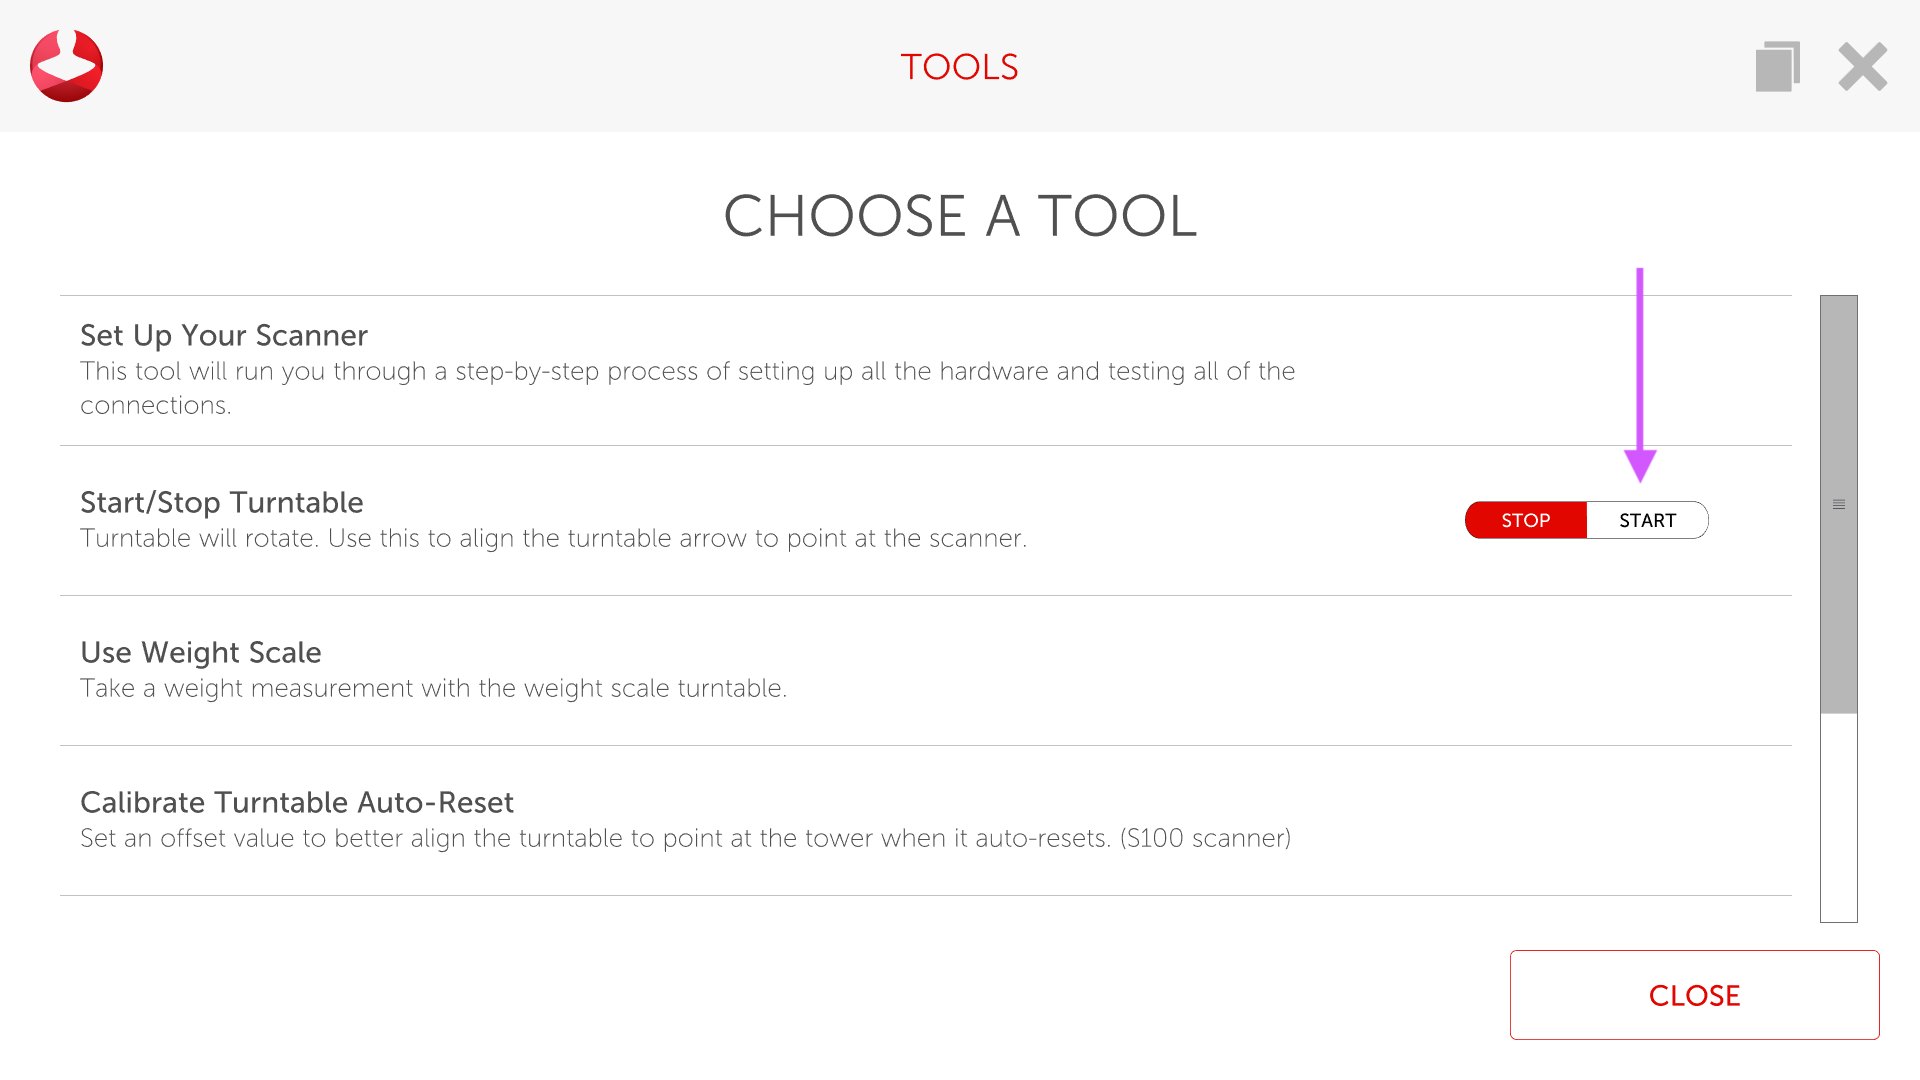Image resolution: width=1920 pixels, height=1080 pixels.
Task: Click the red TOOLS header title
Action: 959,67
